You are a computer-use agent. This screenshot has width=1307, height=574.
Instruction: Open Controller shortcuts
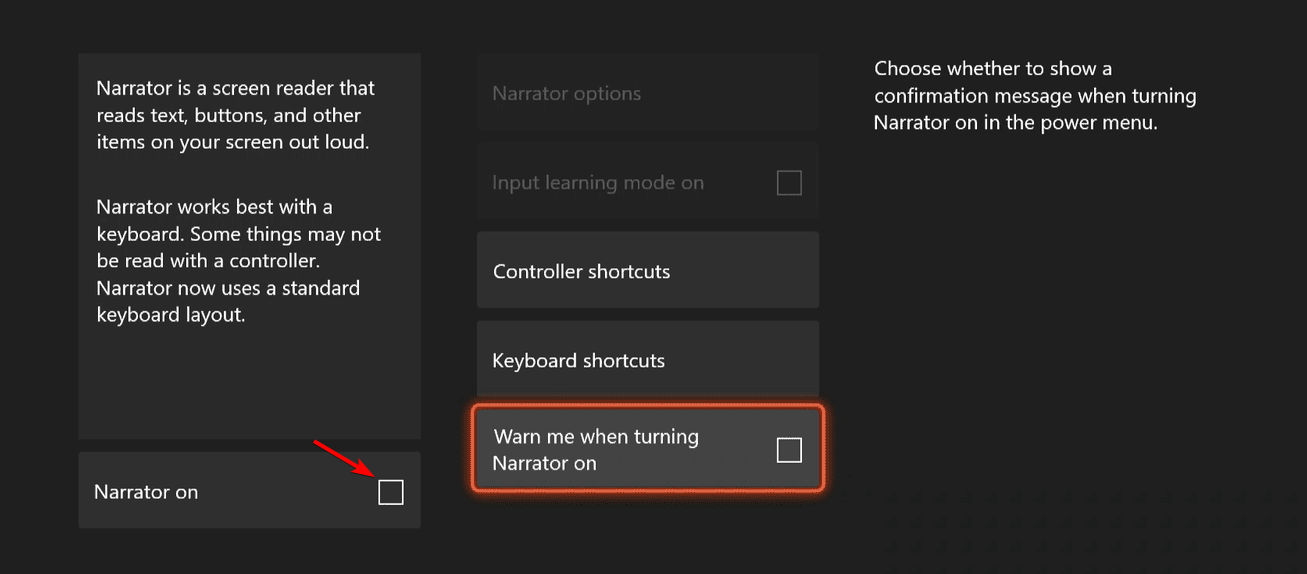coord(581,272)
